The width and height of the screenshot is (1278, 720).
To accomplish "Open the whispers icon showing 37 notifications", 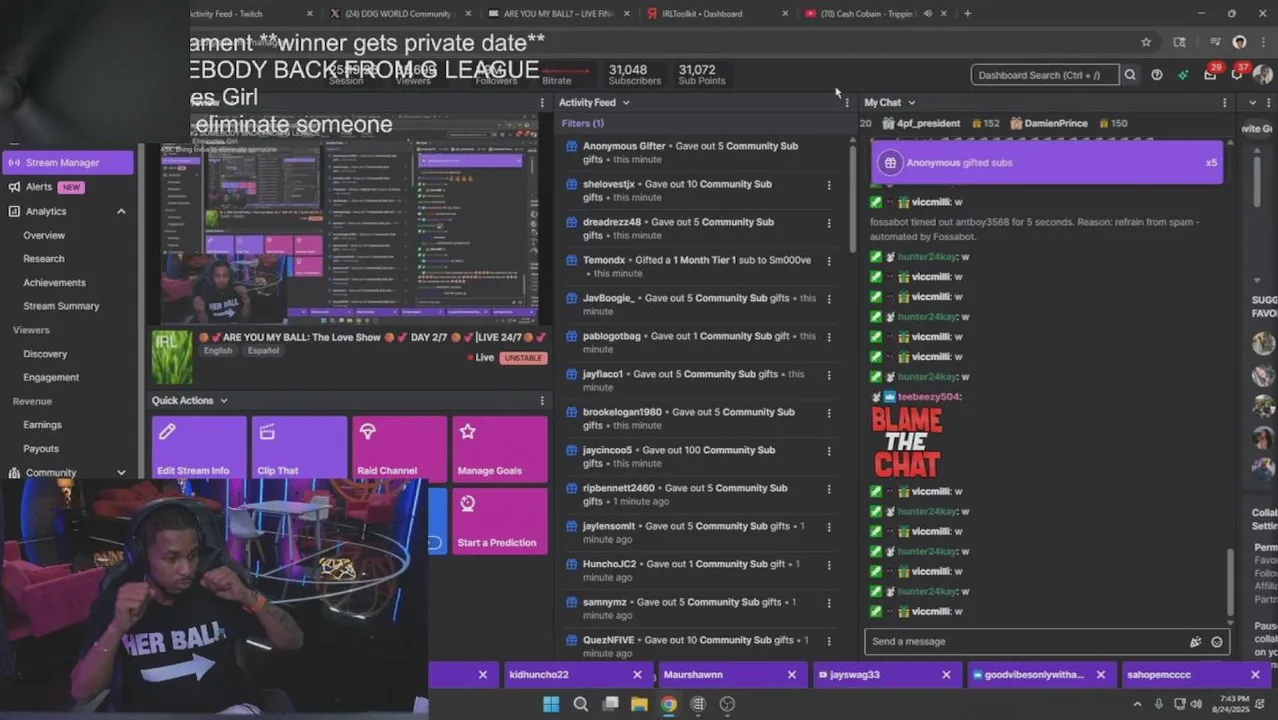I will point(1237,74).
